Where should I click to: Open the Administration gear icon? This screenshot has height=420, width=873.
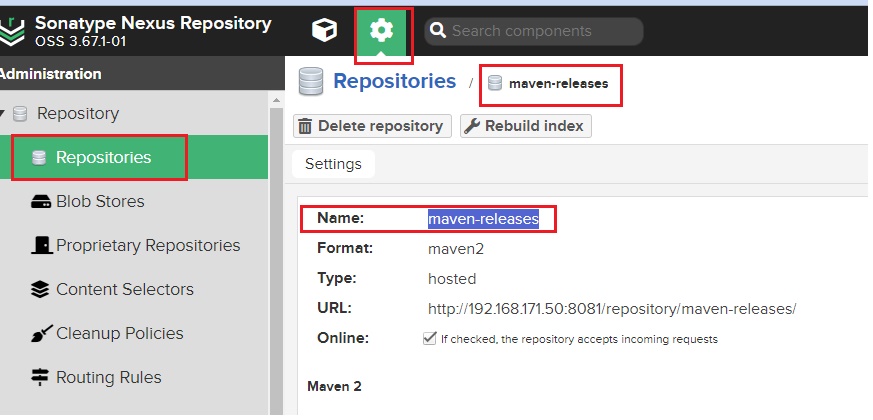(x=381, y=31)
